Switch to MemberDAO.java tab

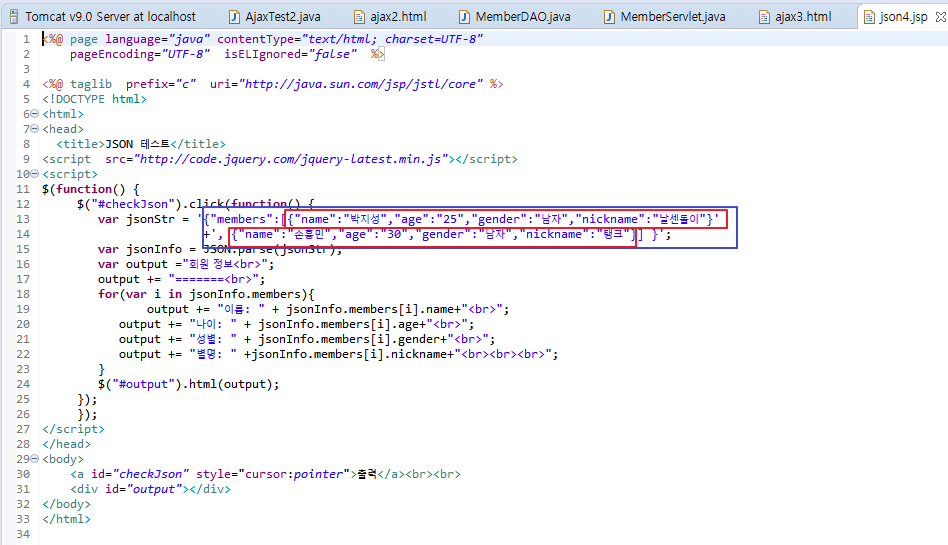[x=515, y=16]
